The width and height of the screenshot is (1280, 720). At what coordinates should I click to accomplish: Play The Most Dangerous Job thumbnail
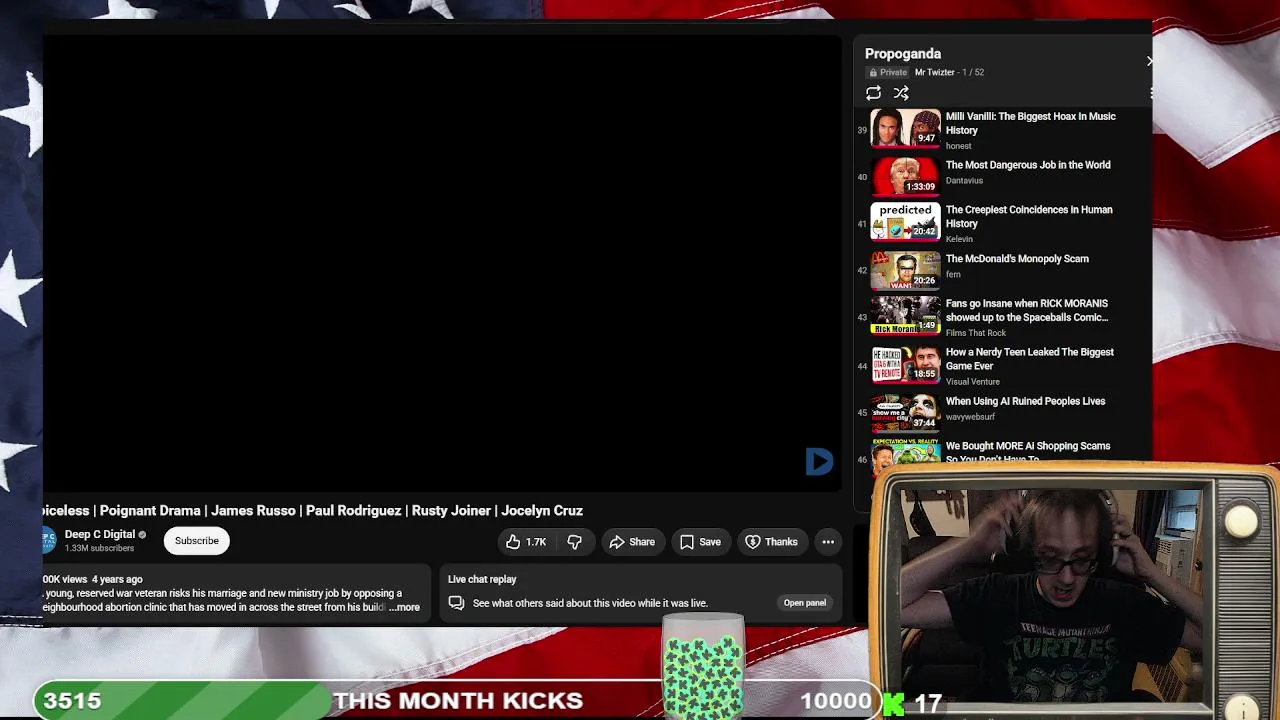(x=905, y=175)
